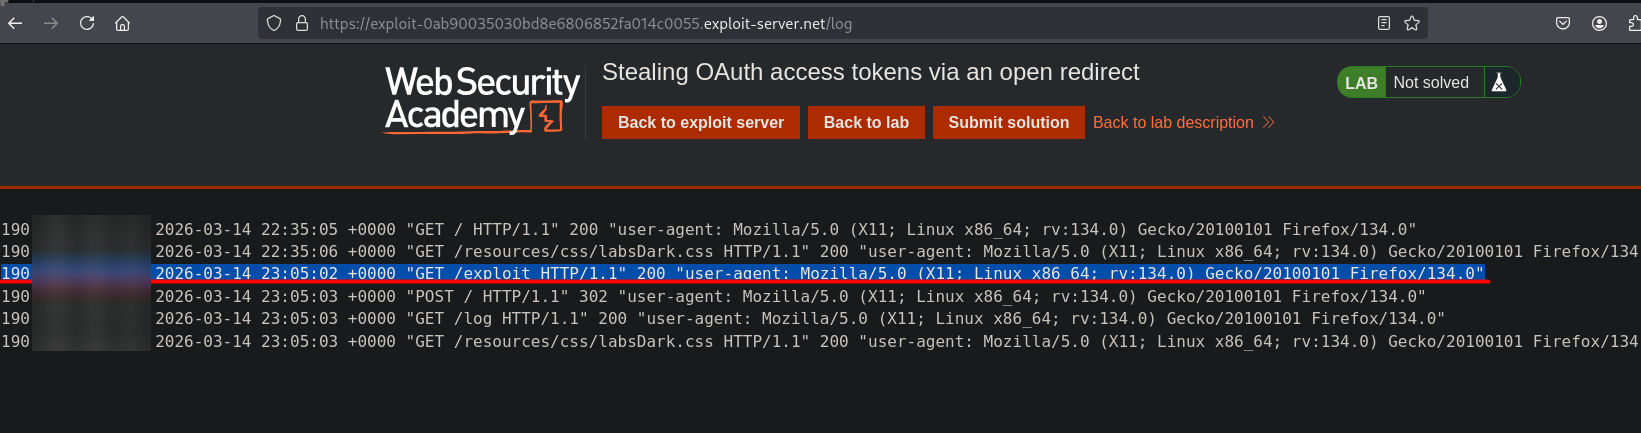Click the forward navigation arrow

click(51, 23)
